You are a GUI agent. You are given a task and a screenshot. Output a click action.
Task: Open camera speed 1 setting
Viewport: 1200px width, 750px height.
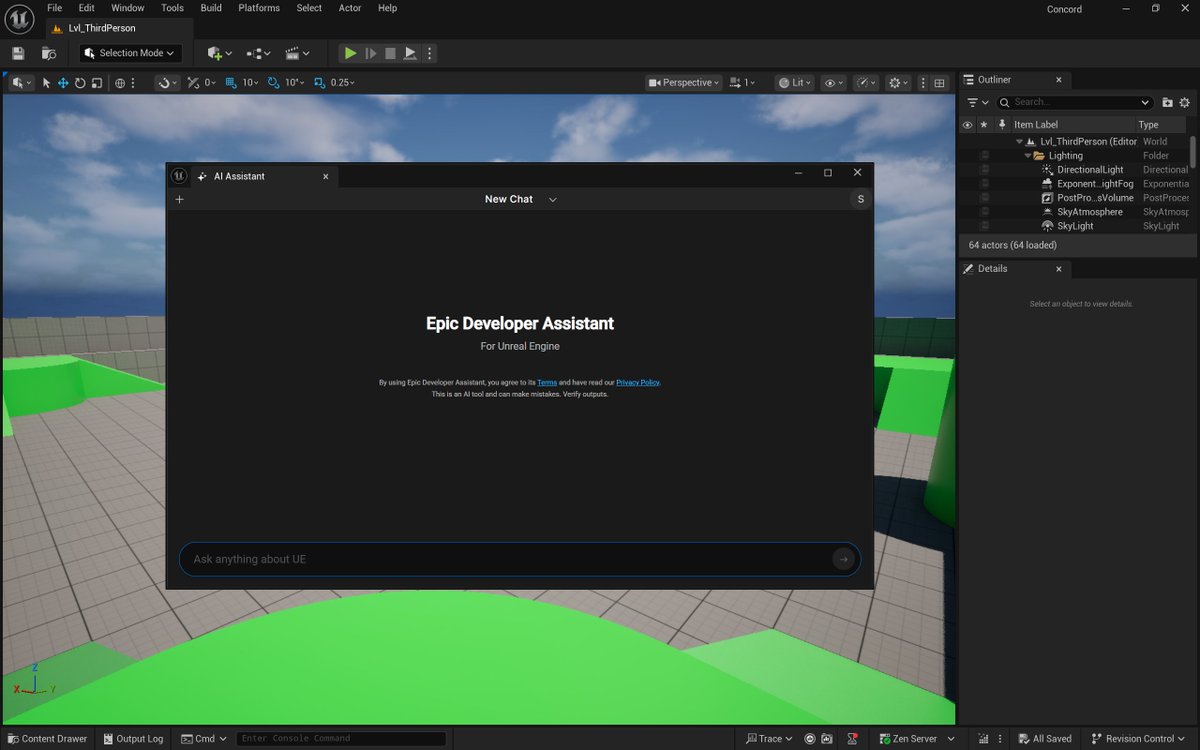(x=742, y=83)
